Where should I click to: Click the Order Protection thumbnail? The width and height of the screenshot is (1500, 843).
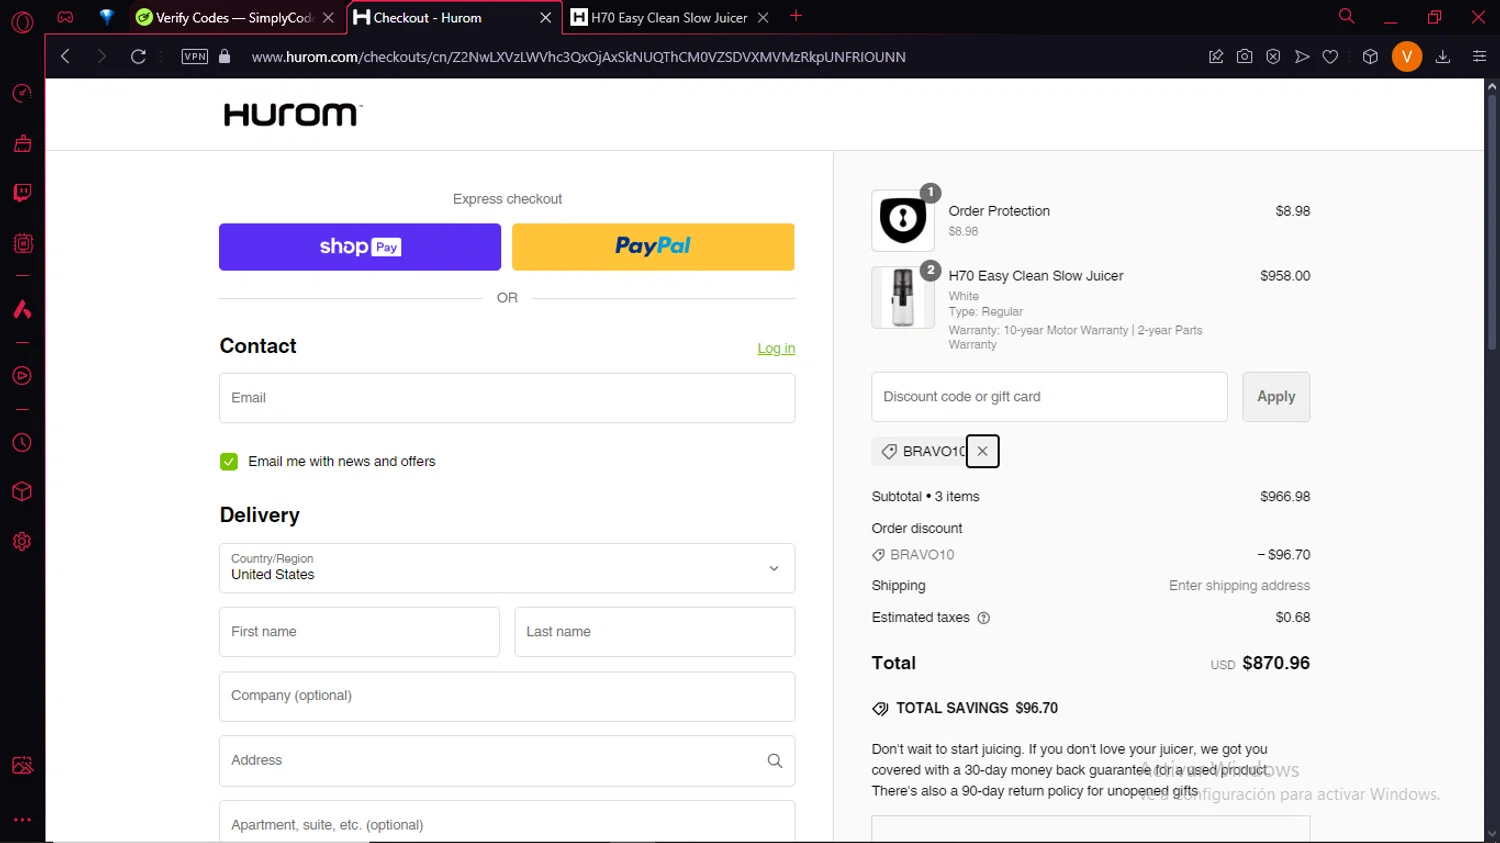[903, 220]
